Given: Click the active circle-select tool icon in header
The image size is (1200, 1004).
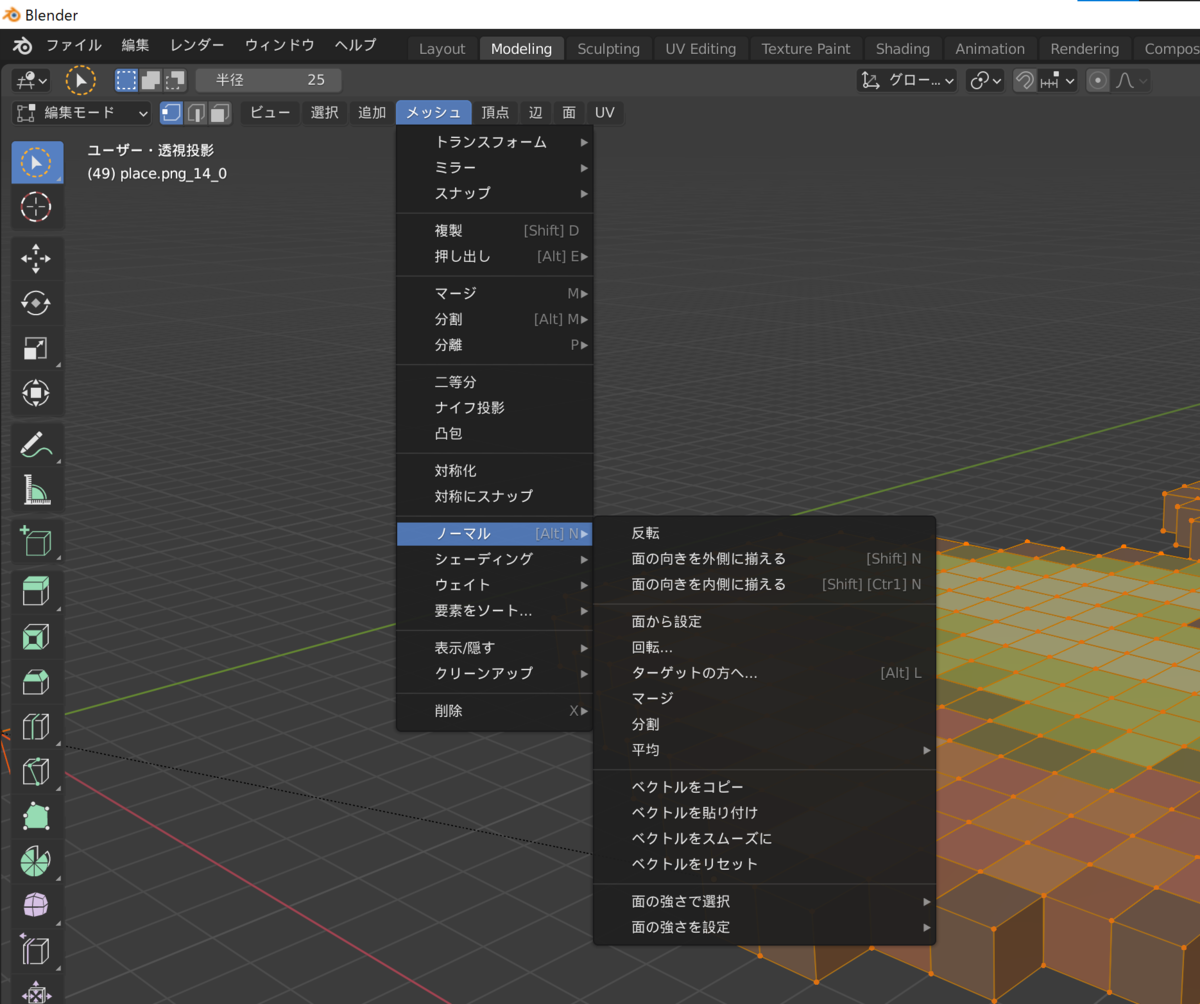Looking at the screenshot, I should pyautogui.click(x=80, y=80).
